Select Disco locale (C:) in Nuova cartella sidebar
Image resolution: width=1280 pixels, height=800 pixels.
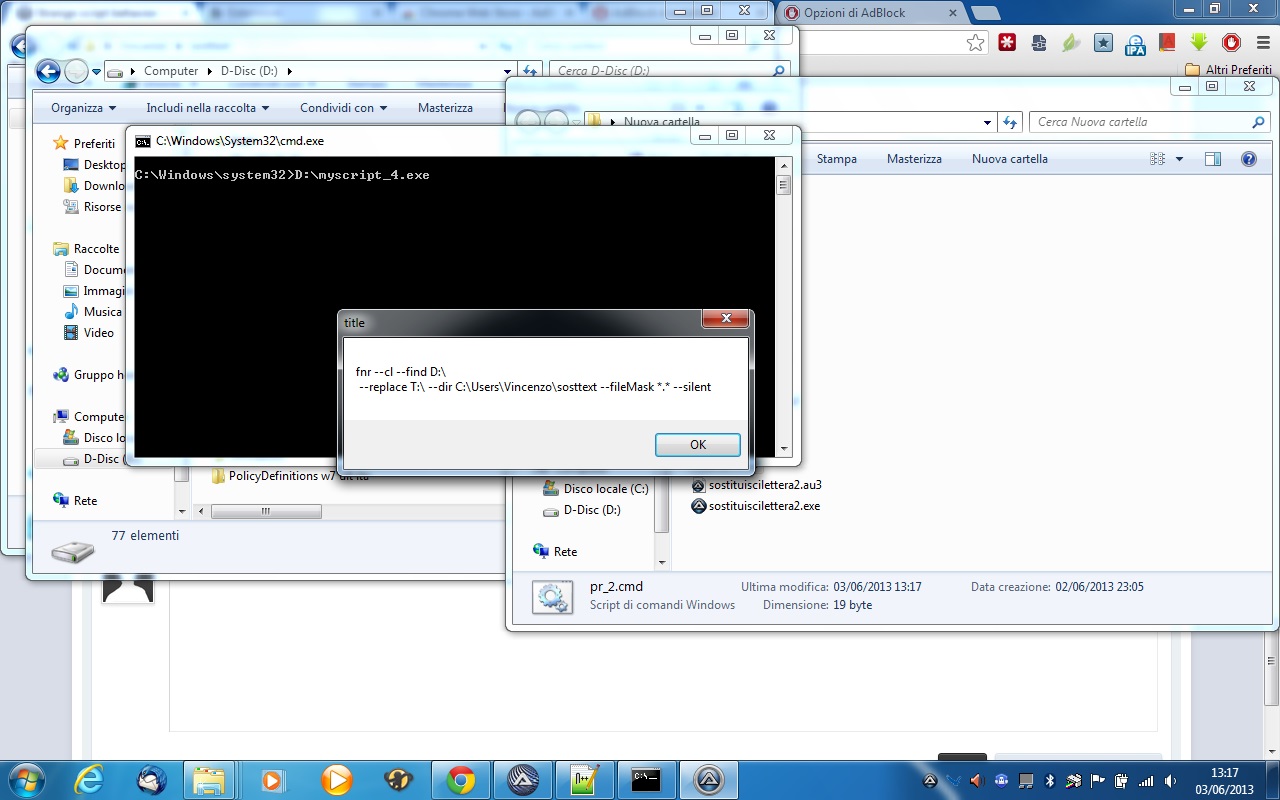coord(596,489)
